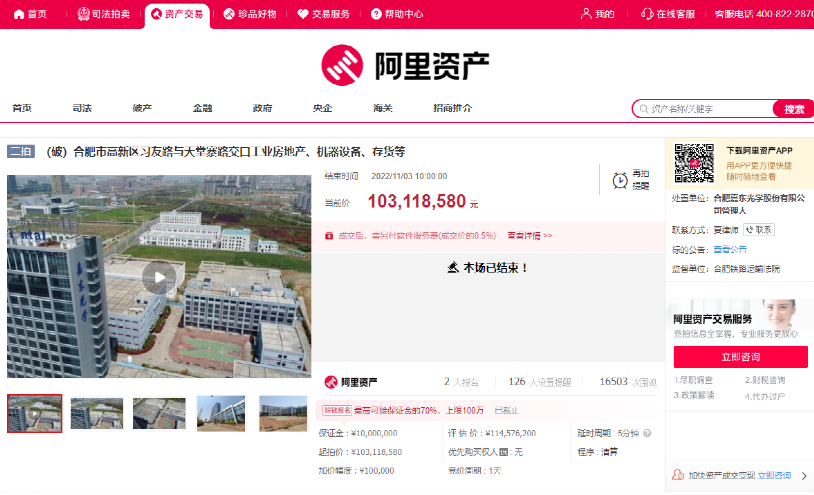
Task: Open 司法拍卖 in the top bar
Action: click(103, 14)
